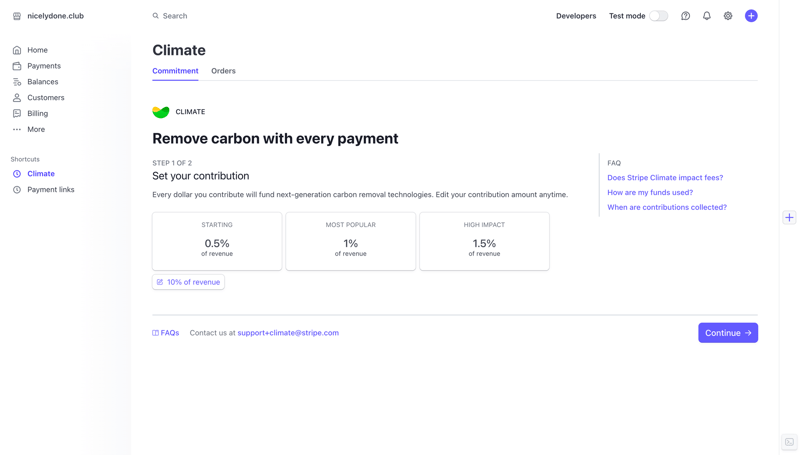Toggle the Test mode switch

pyautogui.click(x=659, y=16)
